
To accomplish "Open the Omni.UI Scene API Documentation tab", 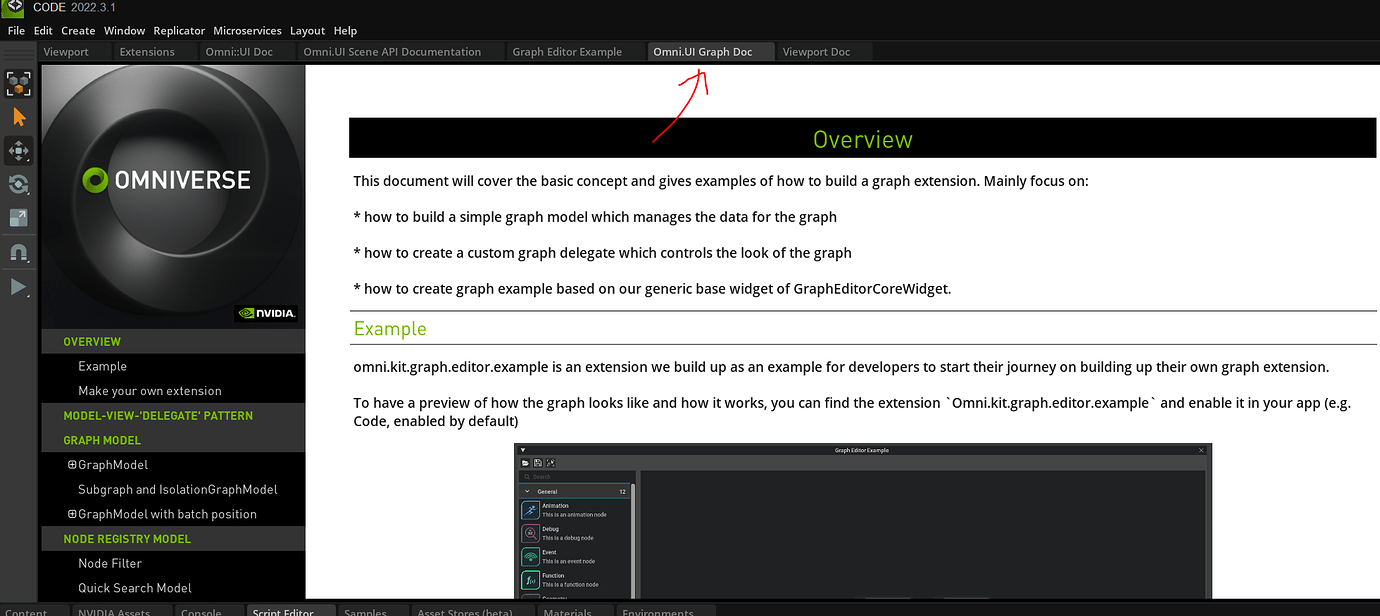I will click(x=391, y=51).
